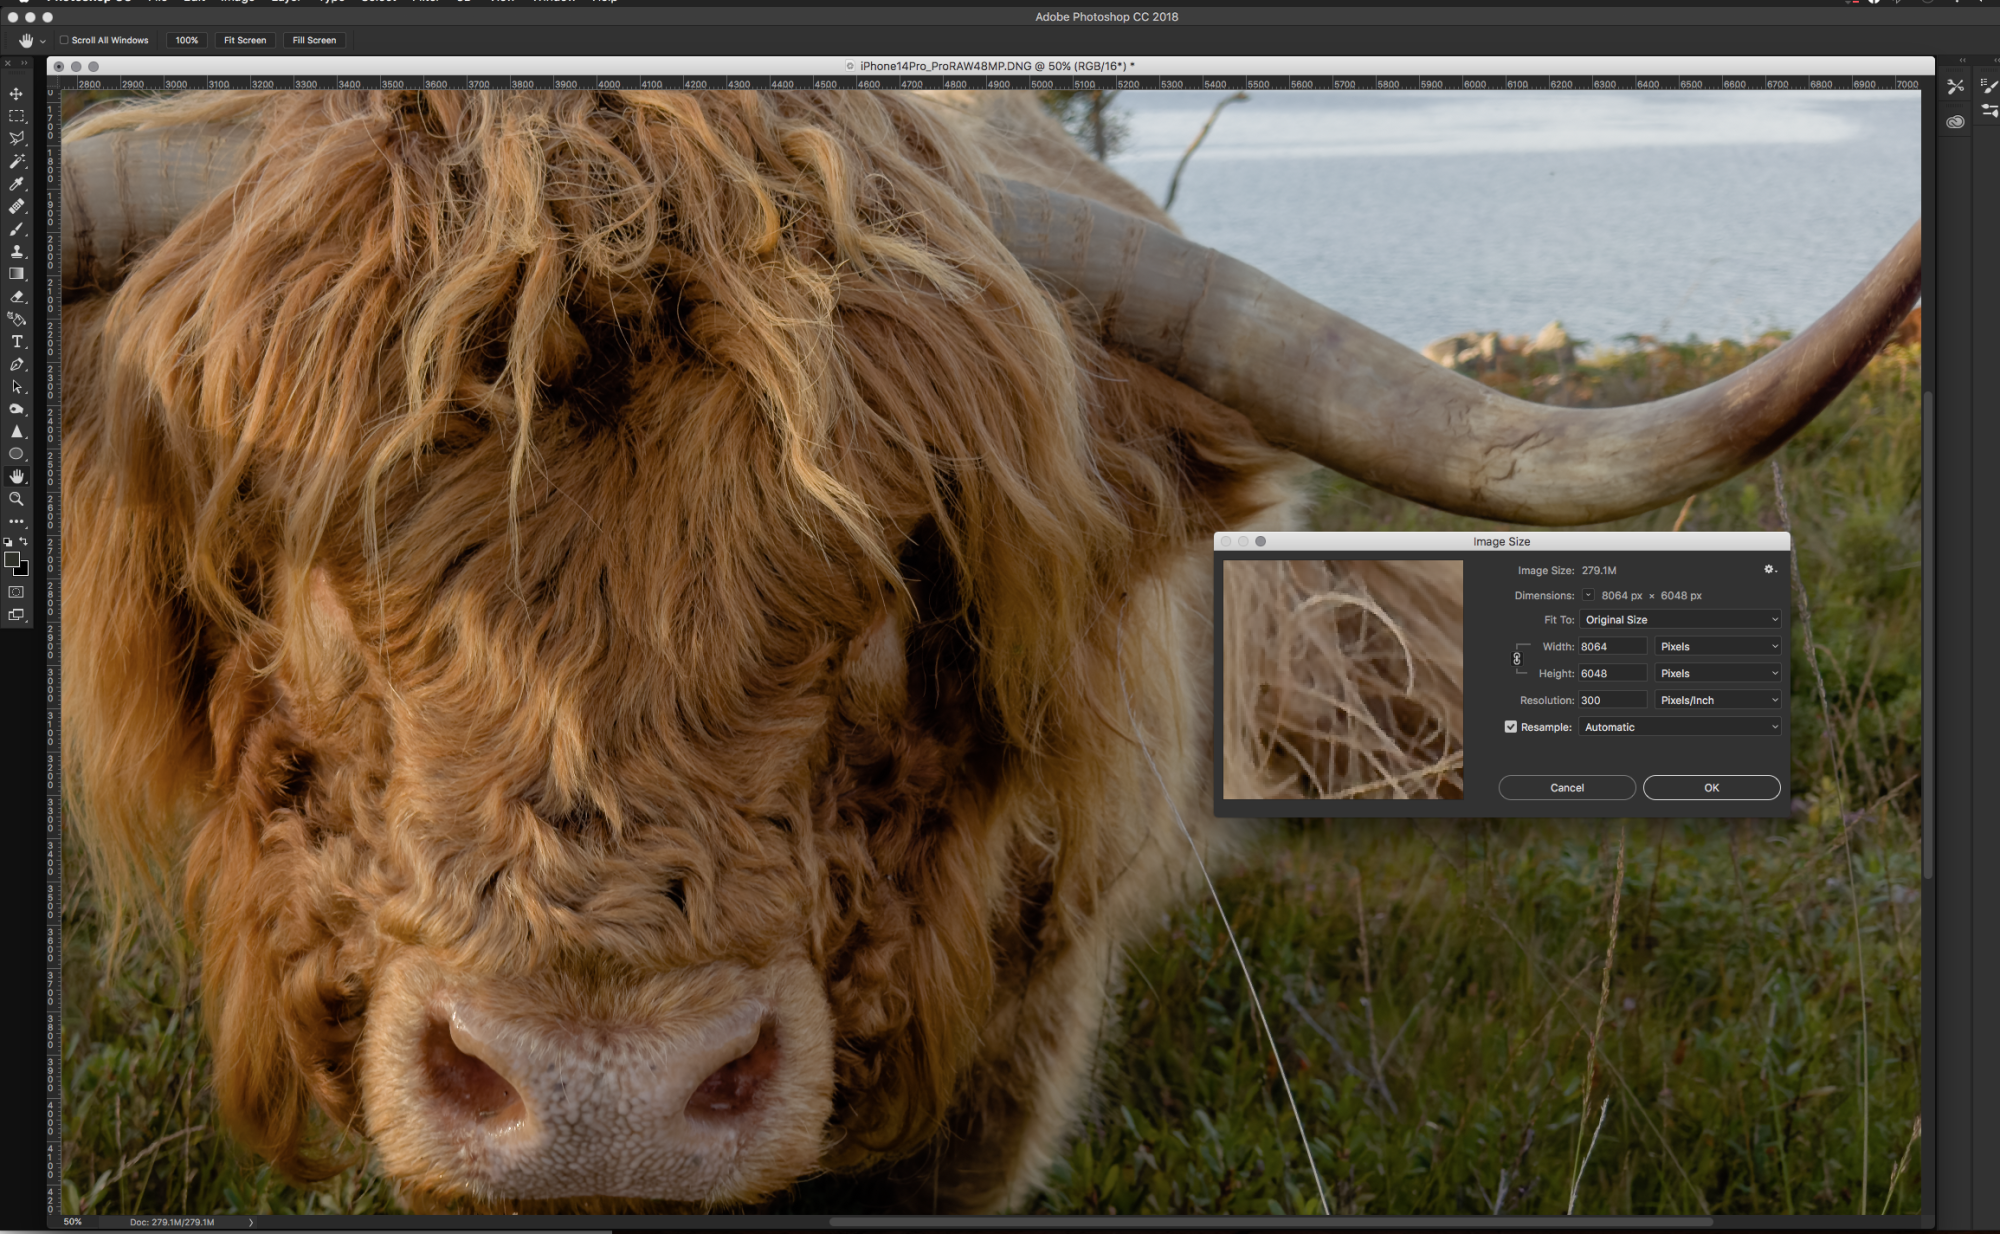Click the foreground color swatch
2000x1234 pixels.
point(12,560)
